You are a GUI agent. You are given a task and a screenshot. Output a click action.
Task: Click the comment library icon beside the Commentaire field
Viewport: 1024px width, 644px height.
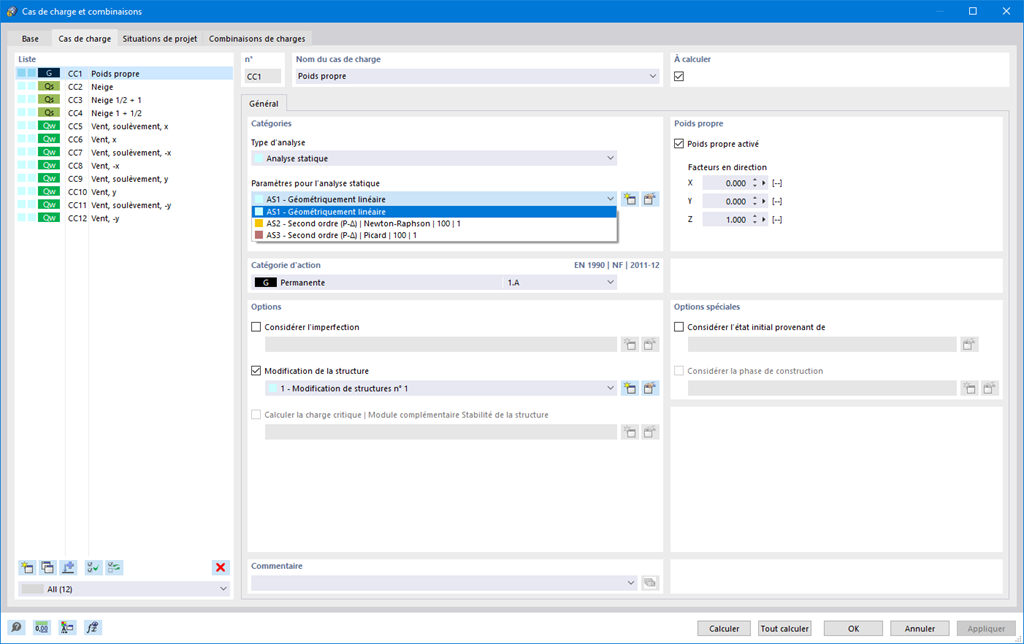pos(650,583)
